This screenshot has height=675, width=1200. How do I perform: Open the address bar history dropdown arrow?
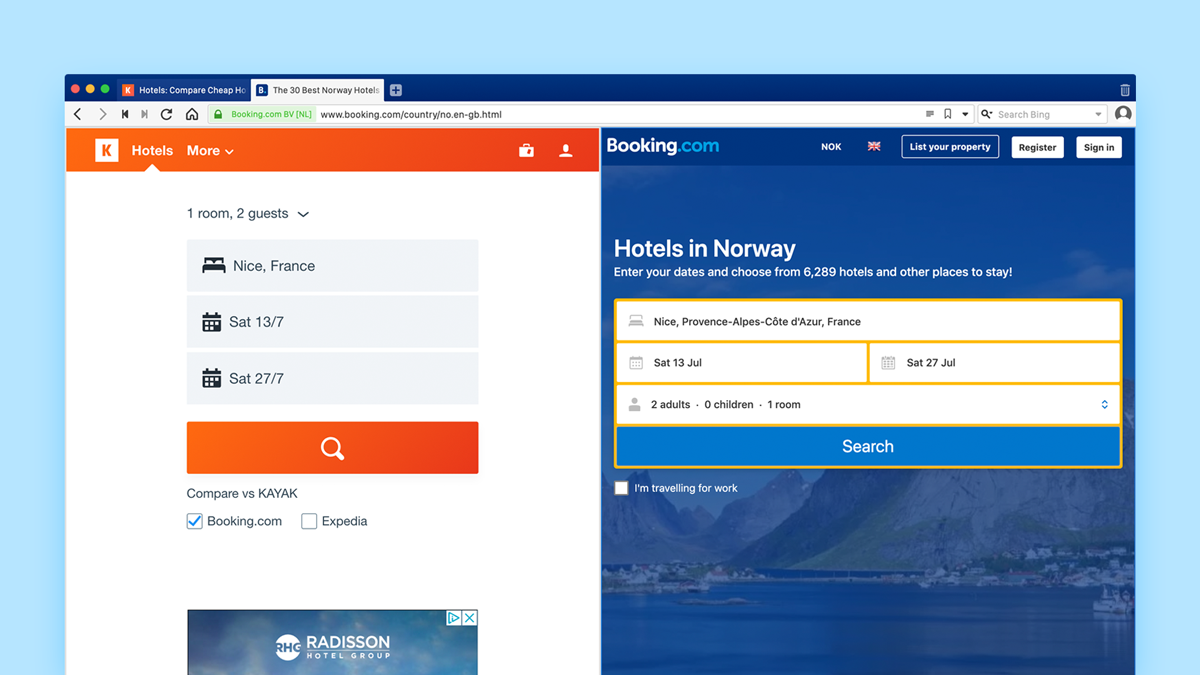965,115
